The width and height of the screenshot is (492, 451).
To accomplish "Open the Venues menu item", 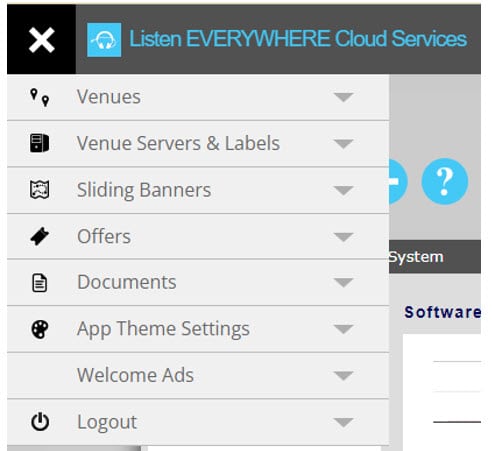I will pos(198,97).
